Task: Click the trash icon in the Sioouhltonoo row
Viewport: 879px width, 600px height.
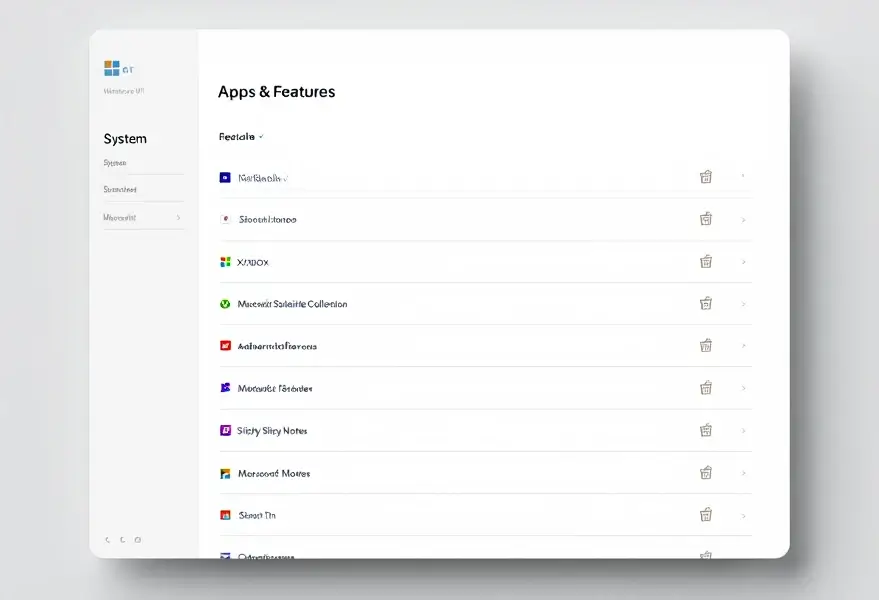Action: click(x=706, y=219)
